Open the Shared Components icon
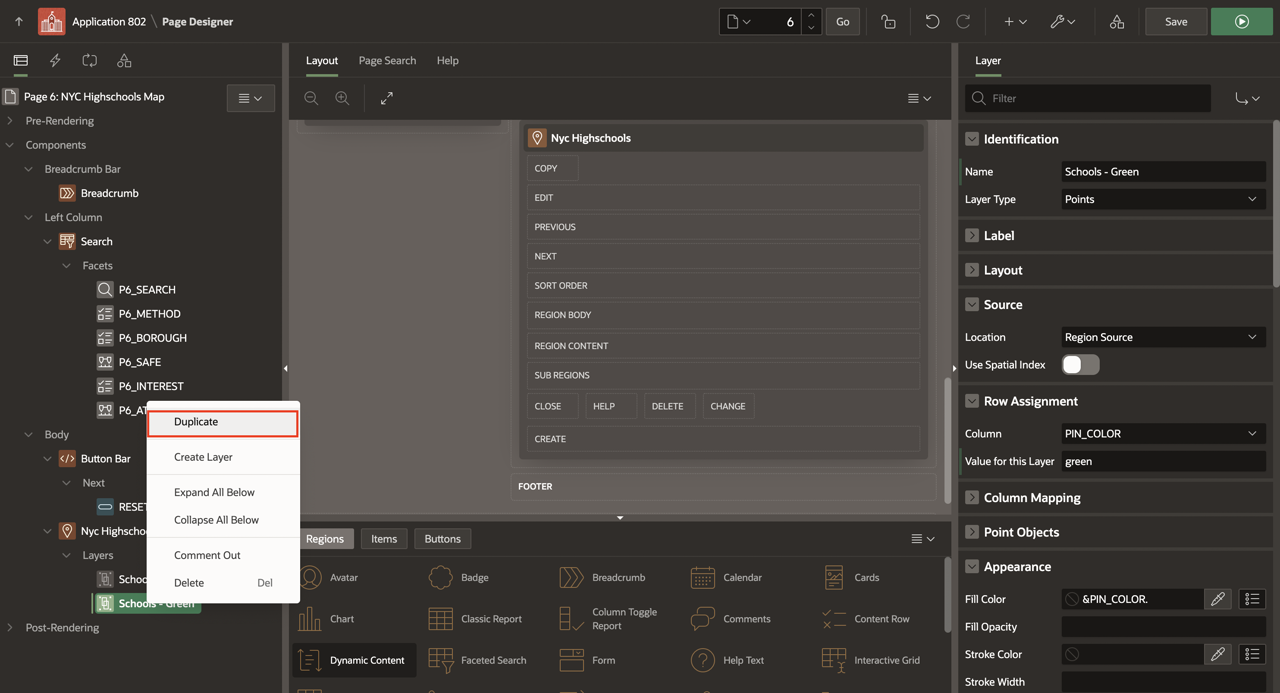This screenshot has width=1280, height=693. point(1117,21)
